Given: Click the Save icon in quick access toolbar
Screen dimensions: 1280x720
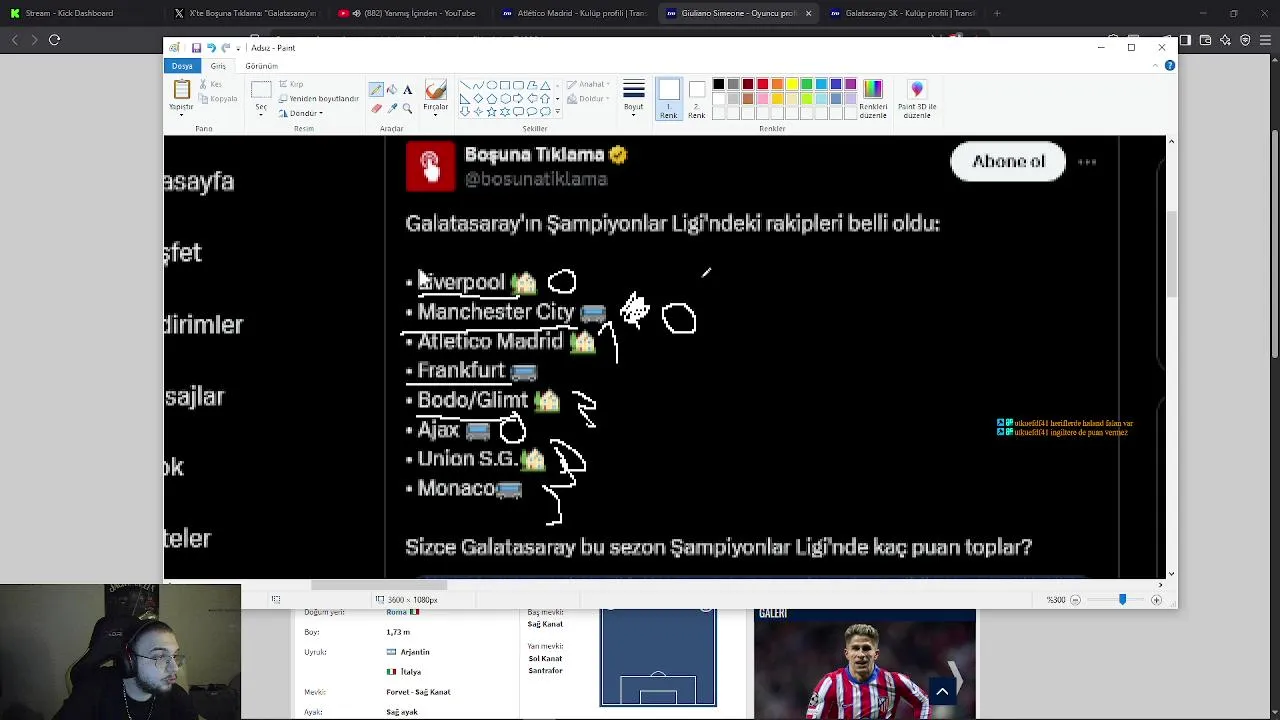Looking at the screenshot, I should click(196, 48).
